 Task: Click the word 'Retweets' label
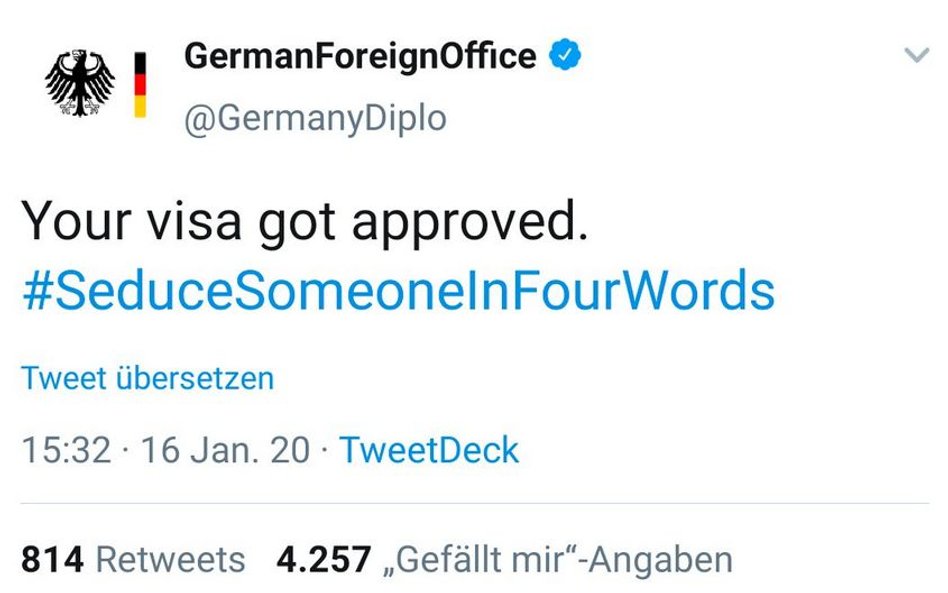[170, 559]
